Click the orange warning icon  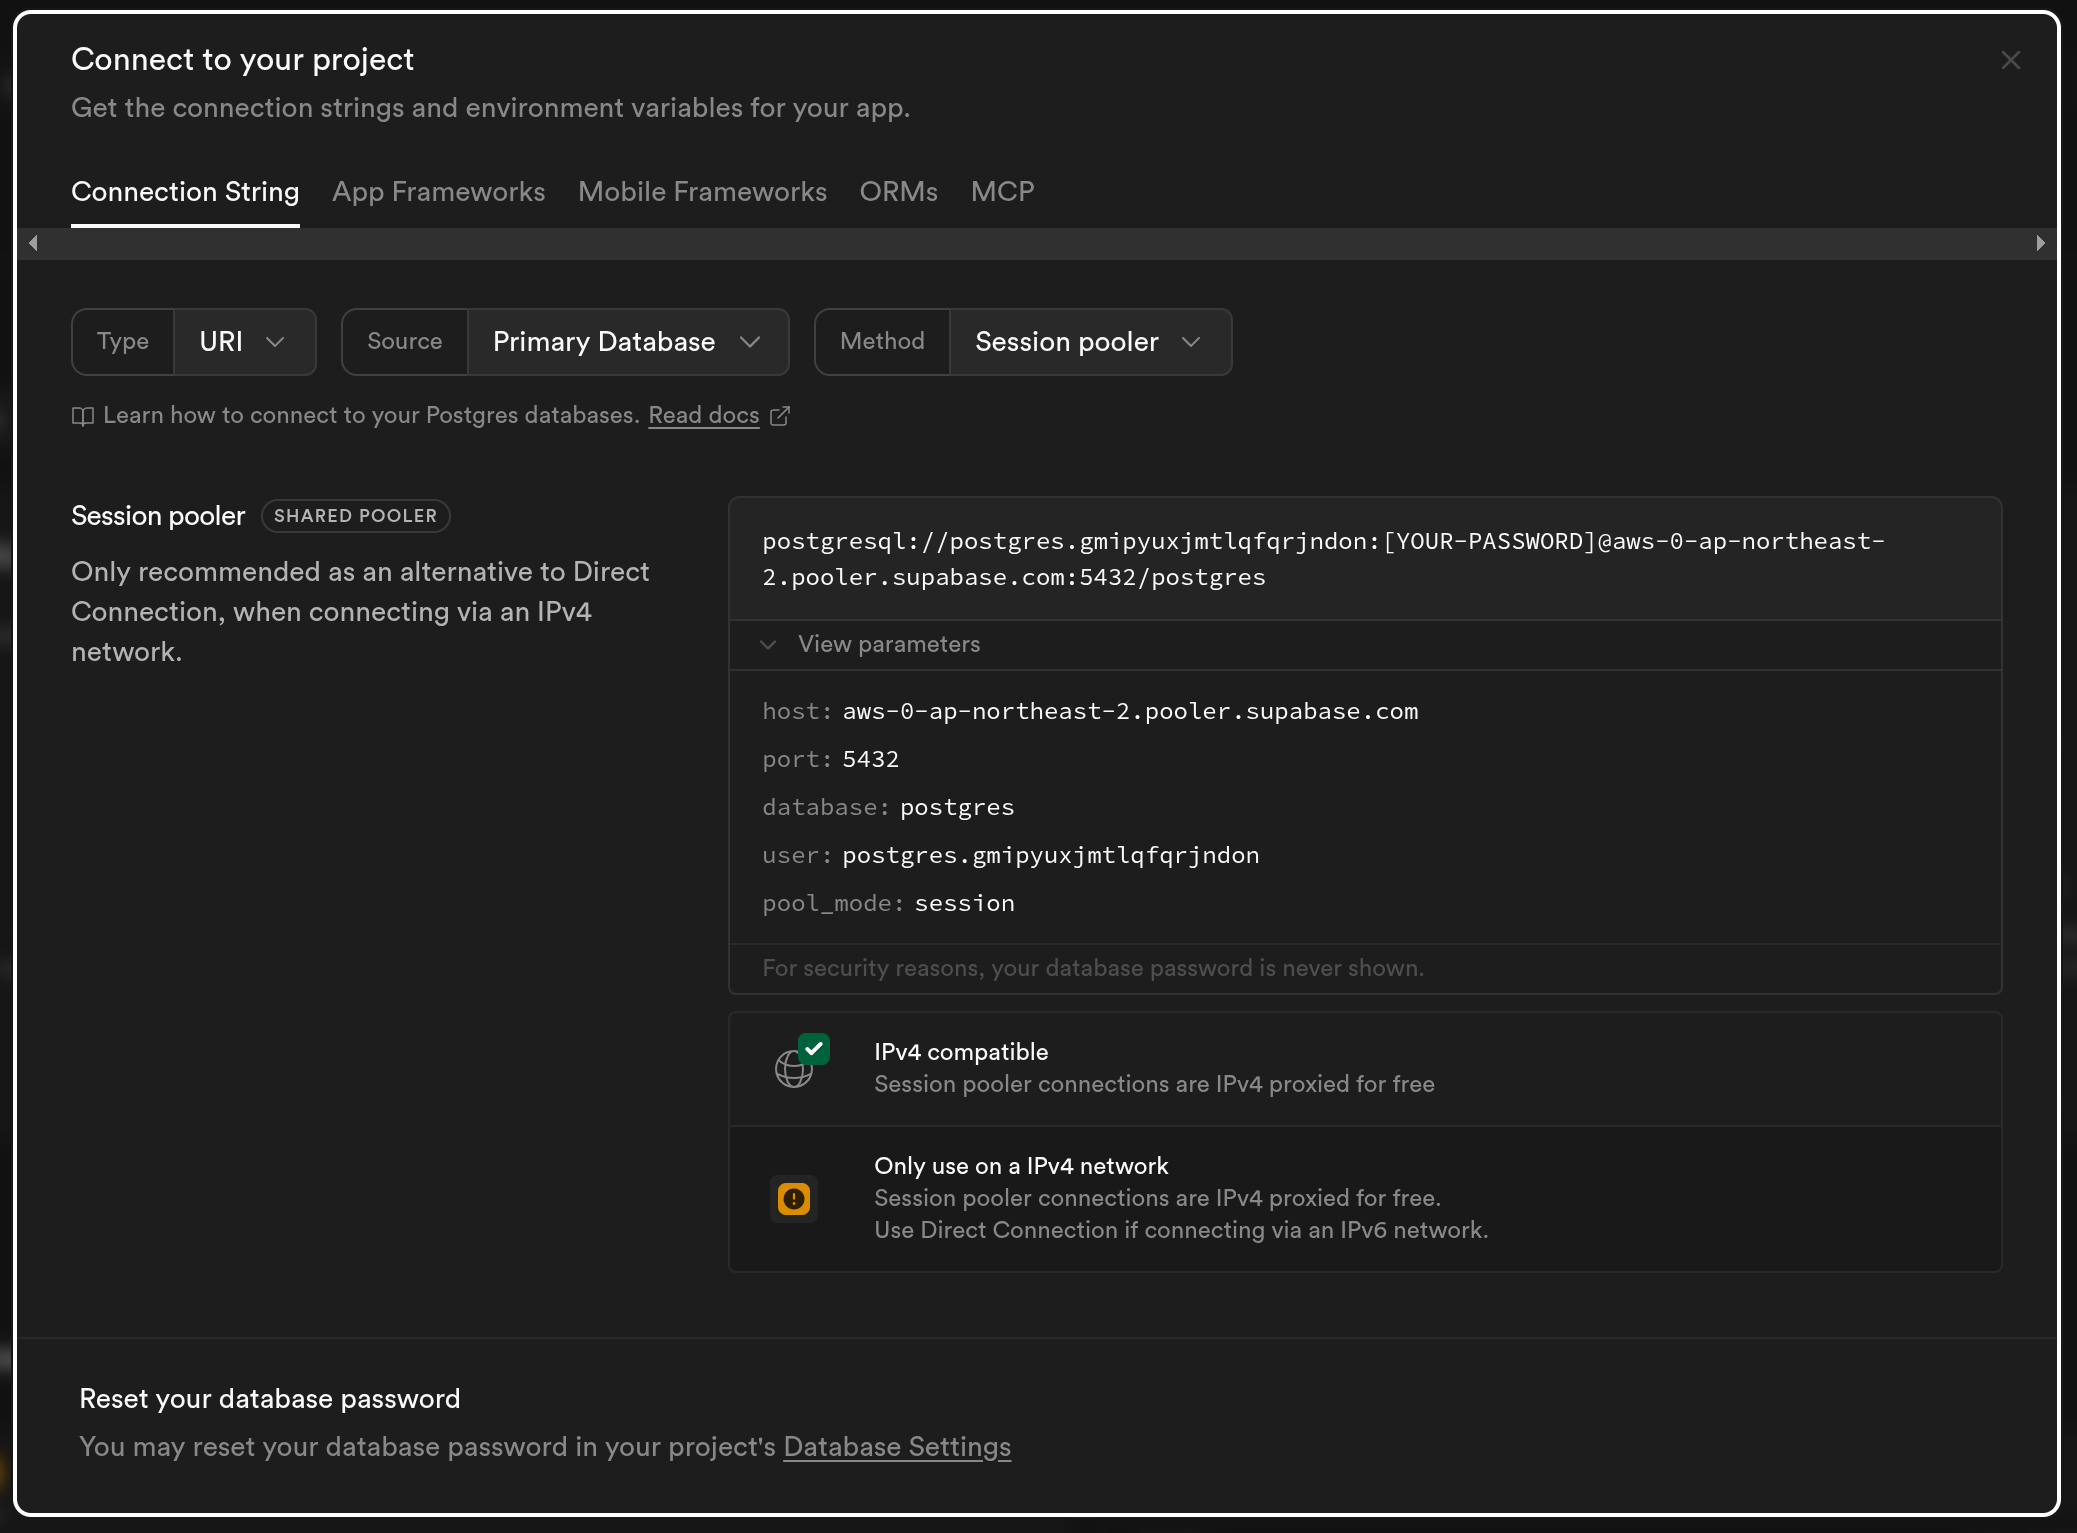[x=794, y=1199]
